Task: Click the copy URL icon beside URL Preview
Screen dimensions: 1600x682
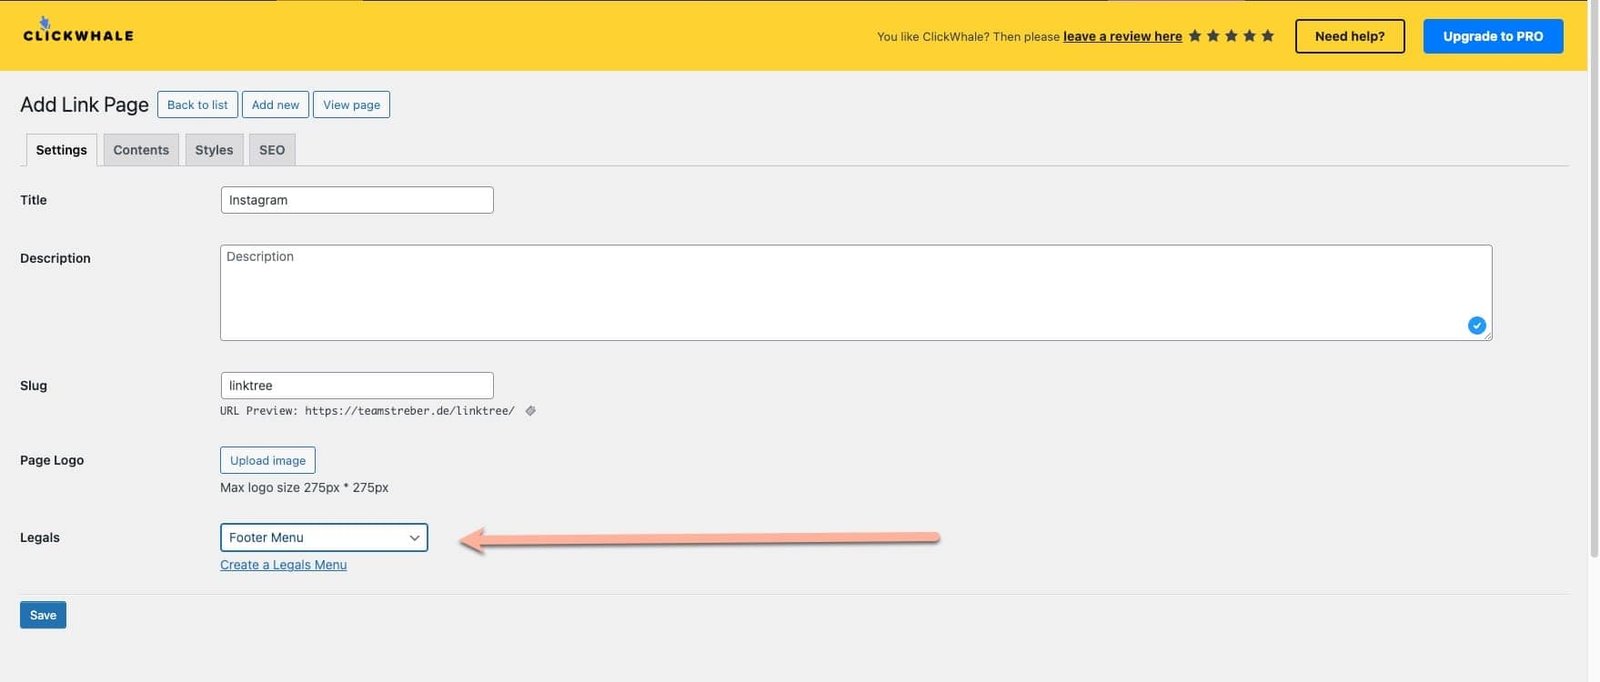Action: [530, 411]
